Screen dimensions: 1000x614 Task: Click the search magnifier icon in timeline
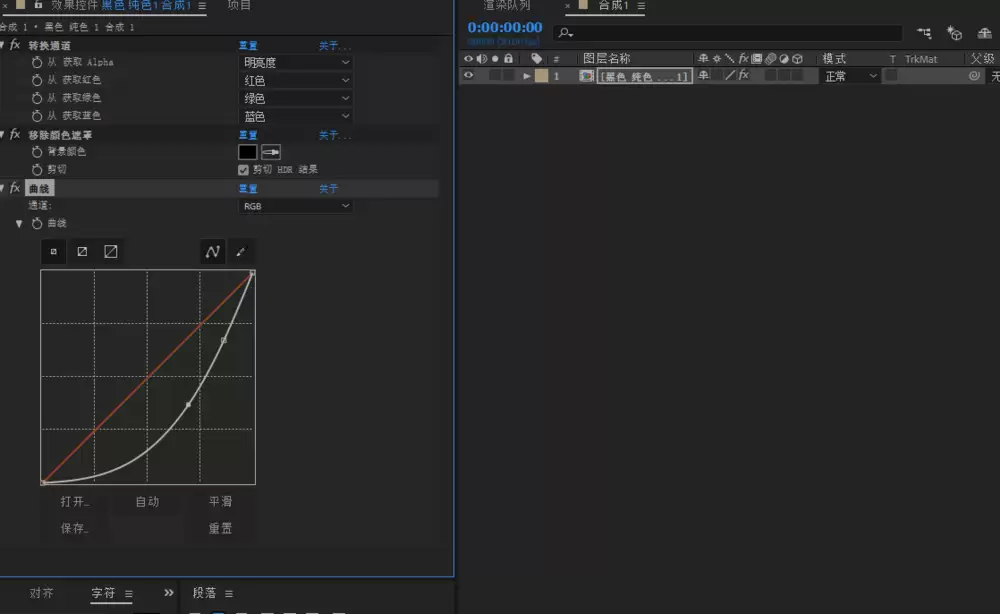(x=565, y=33)
